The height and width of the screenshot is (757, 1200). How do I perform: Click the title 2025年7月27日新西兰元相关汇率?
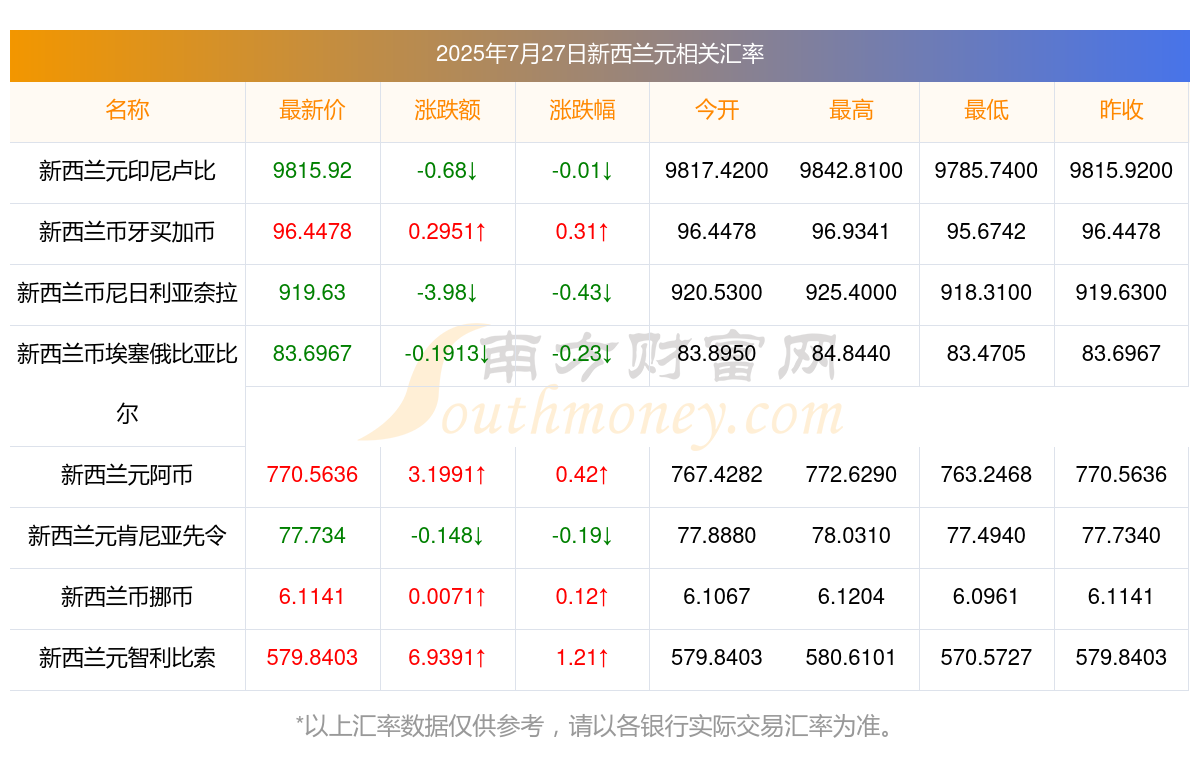(x=600, y=54)
